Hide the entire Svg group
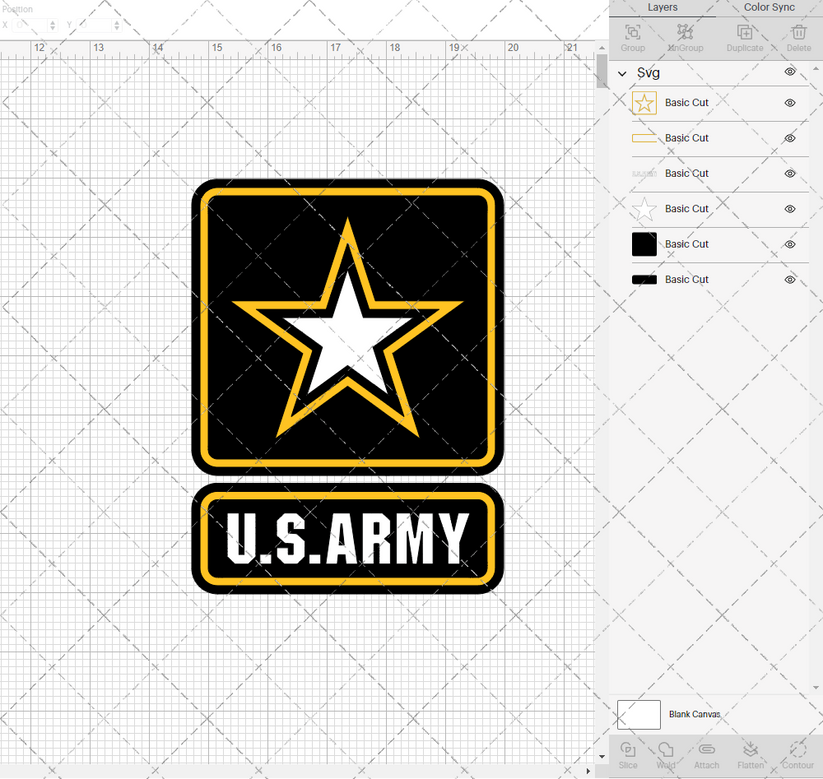Screen dimensions: 823x779 [790, 72]
